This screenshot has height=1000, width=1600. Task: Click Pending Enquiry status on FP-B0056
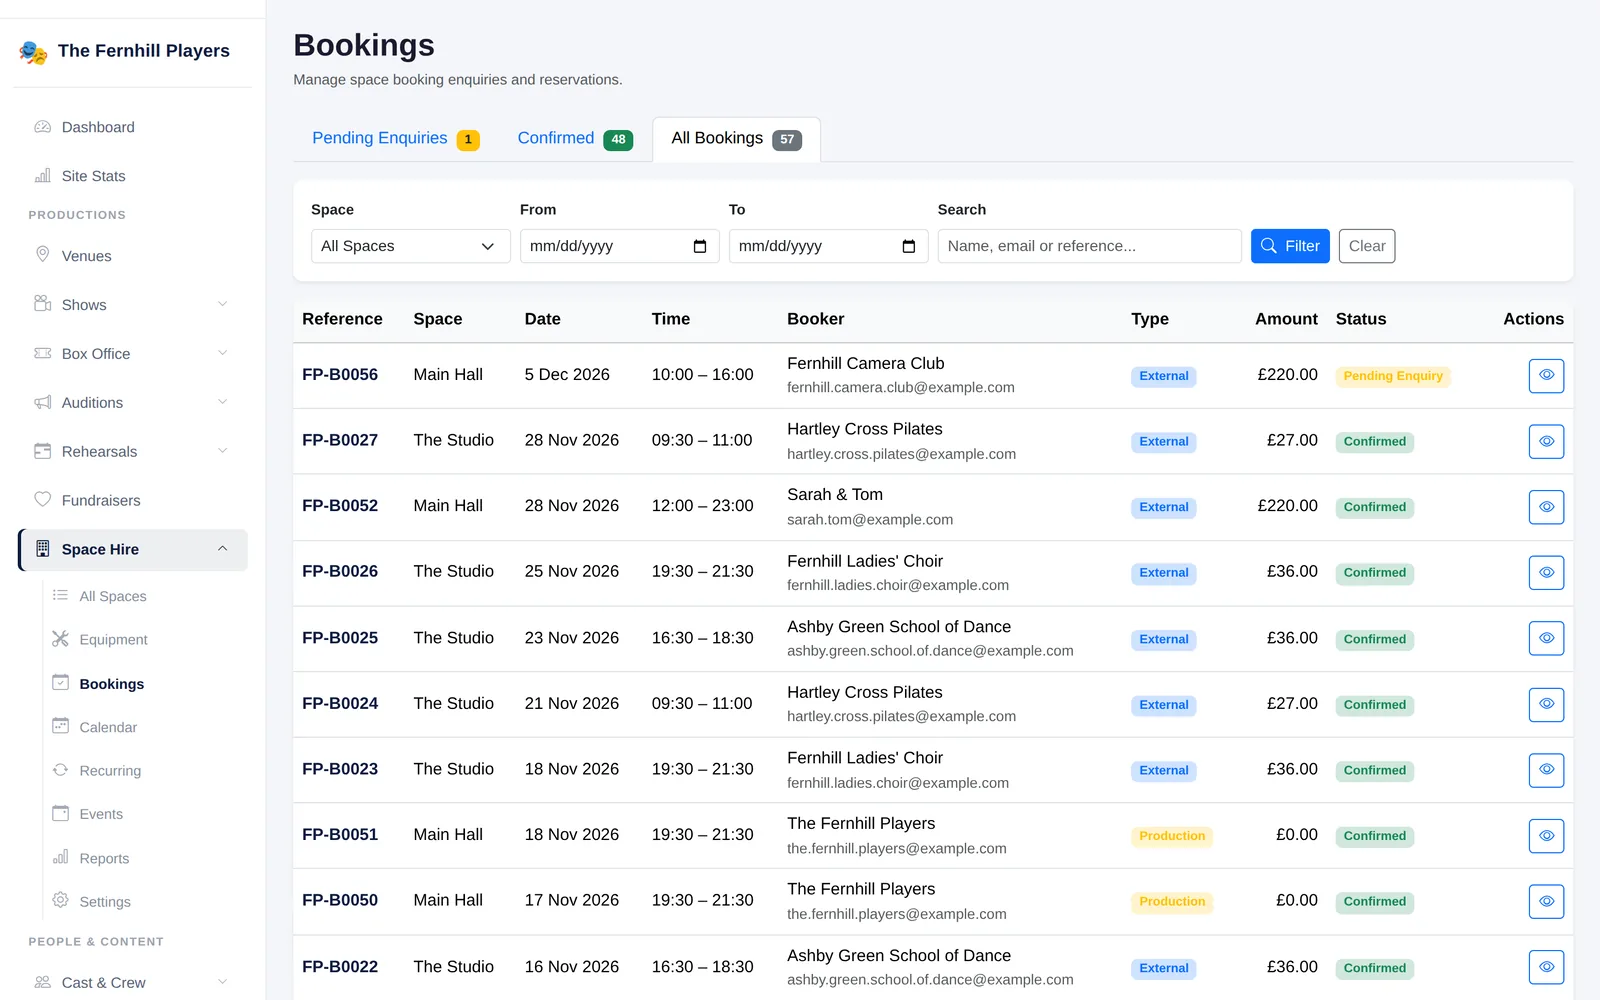click(x=1393, y=376)
